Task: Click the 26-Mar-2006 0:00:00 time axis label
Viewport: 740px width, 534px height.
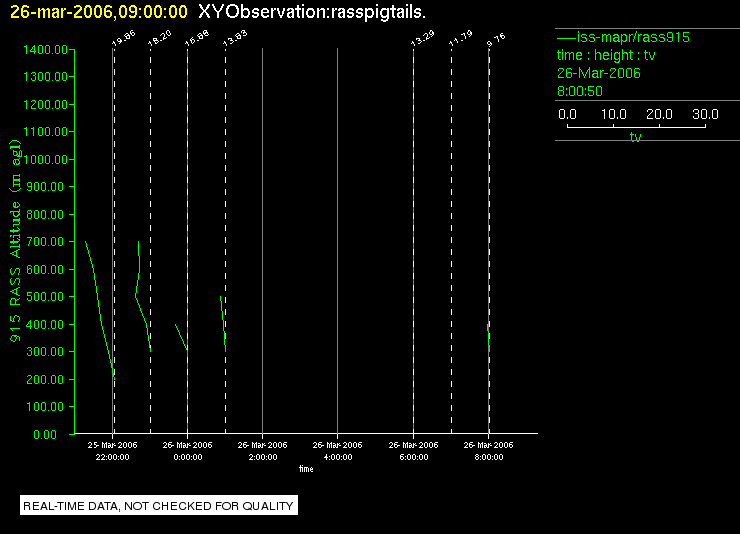Action: 187,451
